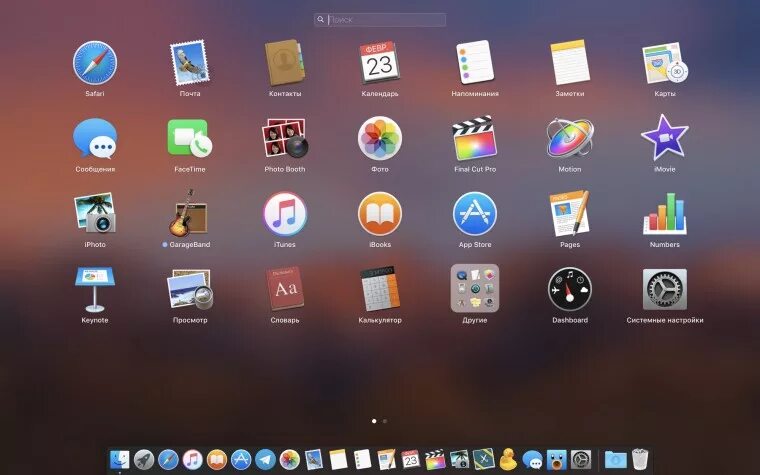This screenshot has height=475, width=760.
Task: Launch Сообщения from the Launchpad grid
Action: (x=95, y=139)
